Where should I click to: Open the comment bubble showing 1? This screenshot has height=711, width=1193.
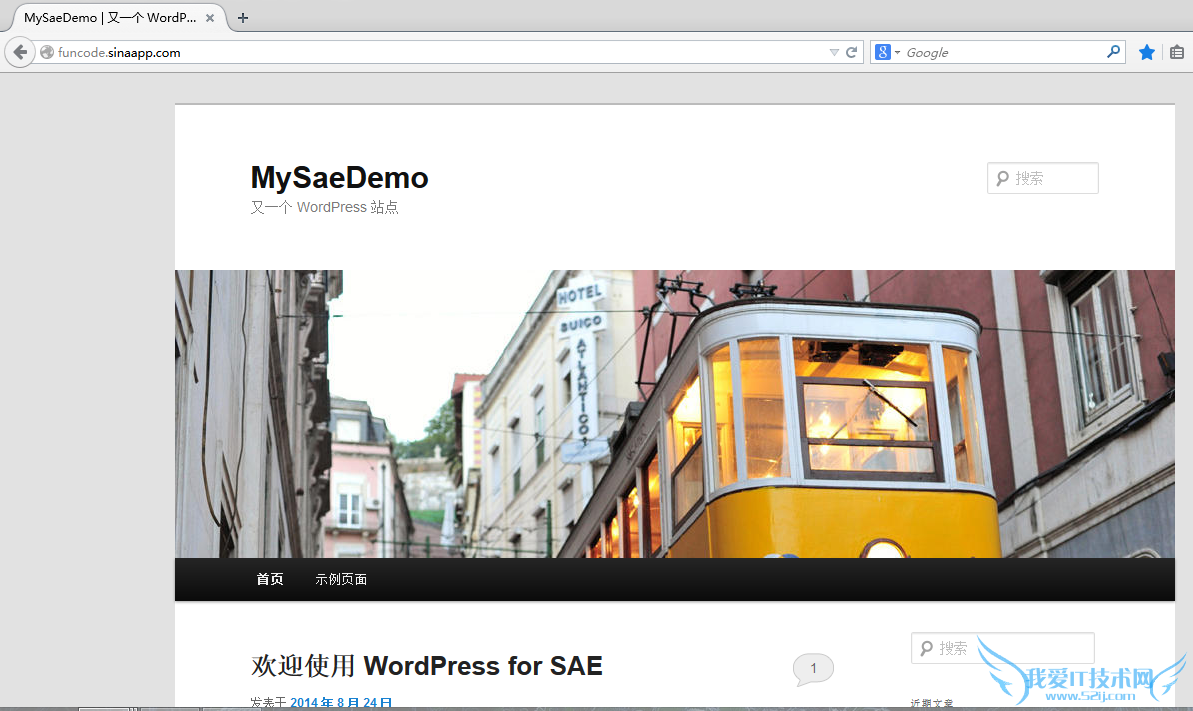(812, 668)
